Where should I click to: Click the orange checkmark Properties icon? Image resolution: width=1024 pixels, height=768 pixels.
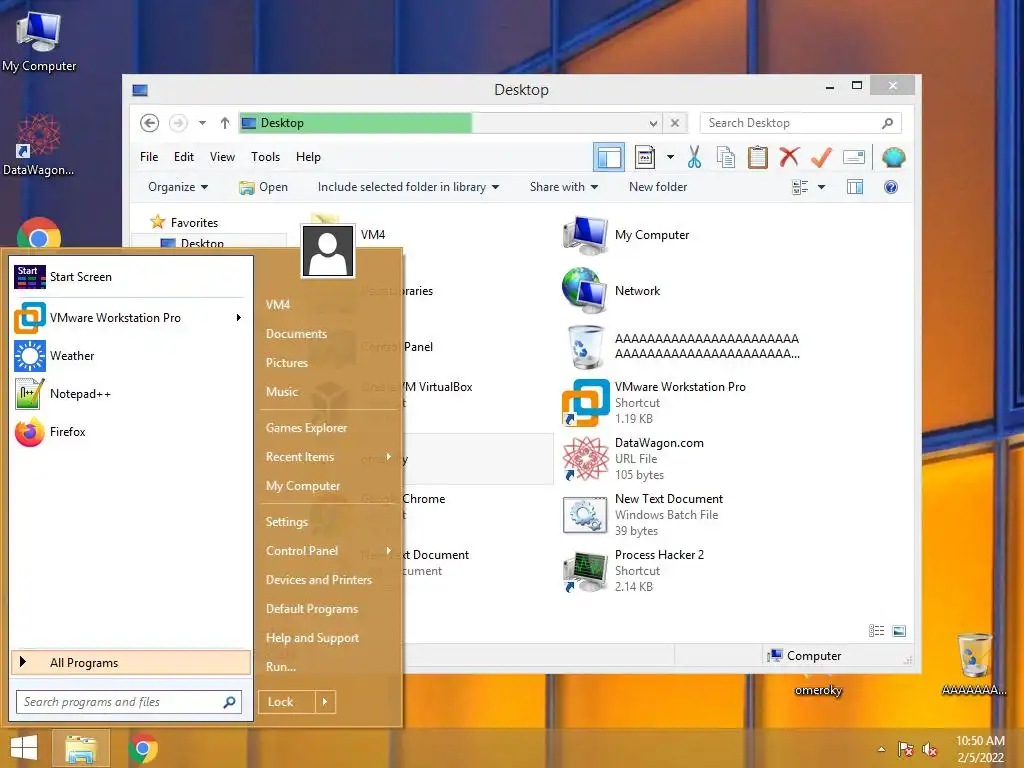[821, 157]
